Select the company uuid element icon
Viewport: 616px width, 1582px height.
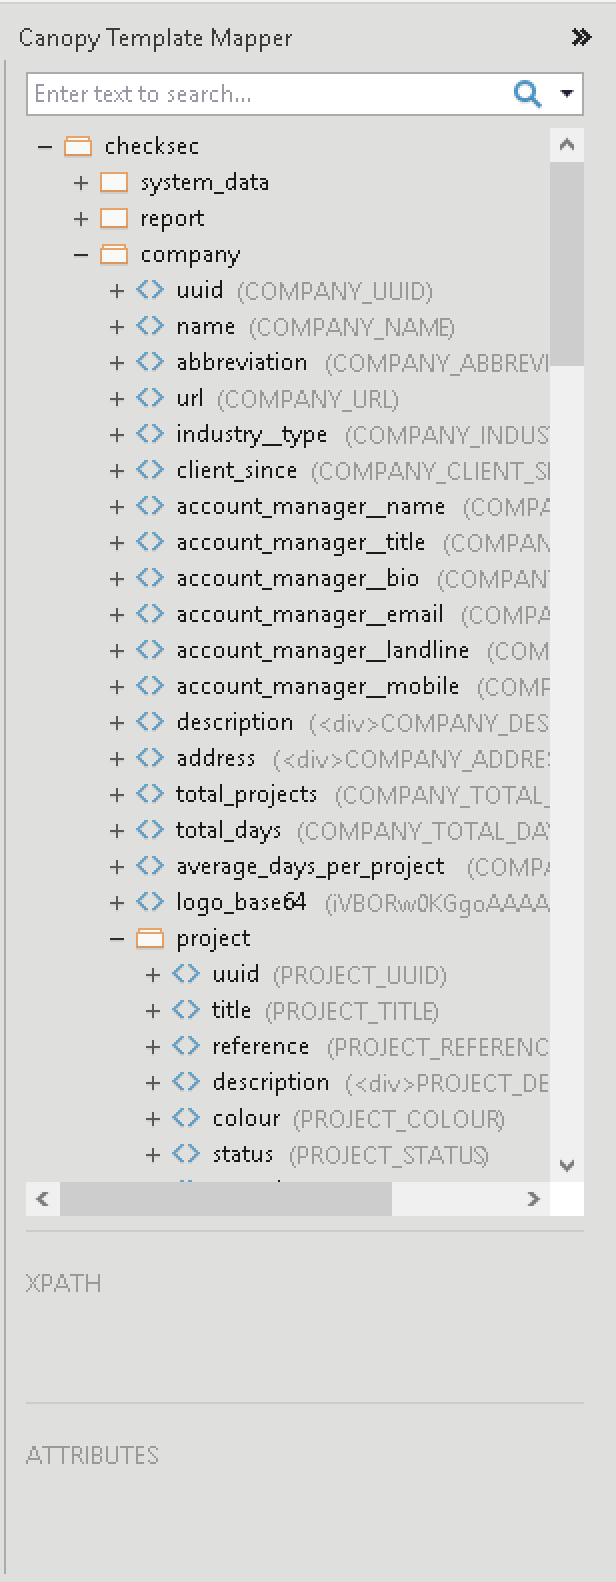(150, 291)
